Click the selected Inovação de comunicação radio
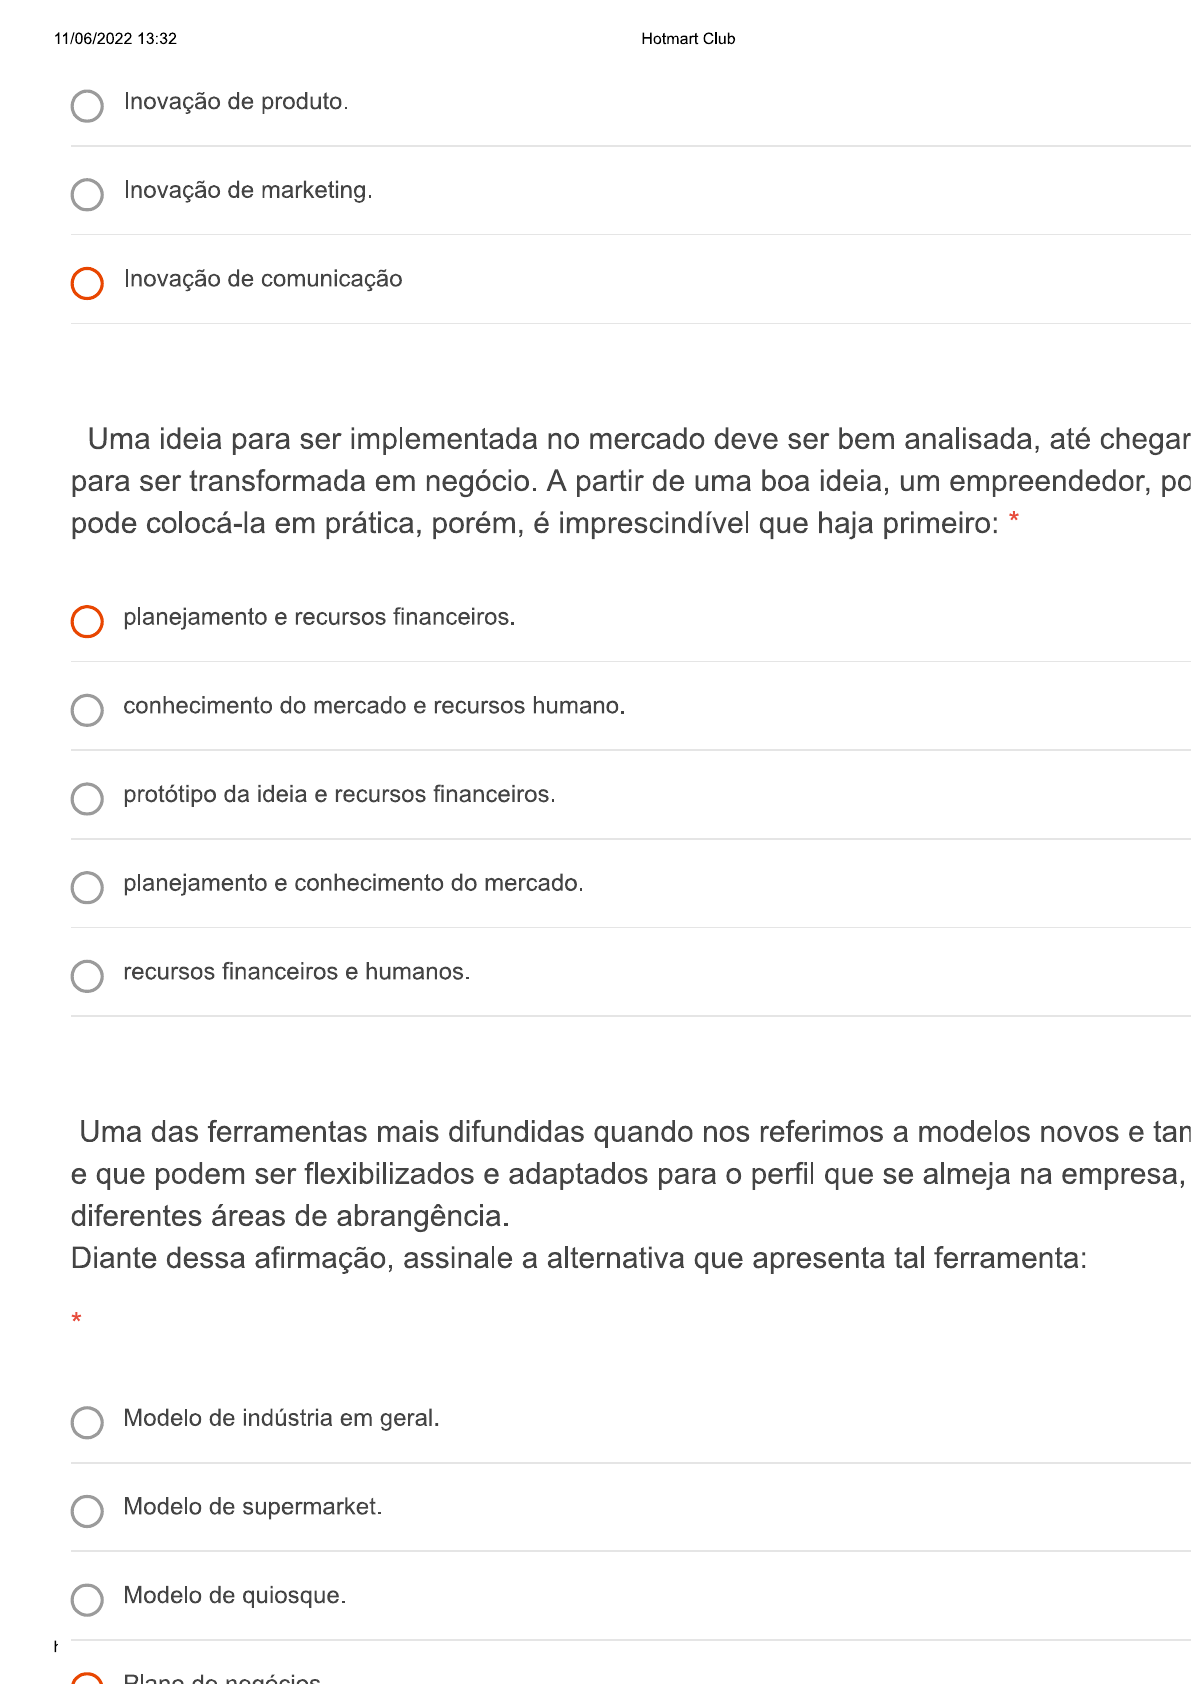Image resolution: width=1191 pixels, height=1684 pixels. coord(87,283)
